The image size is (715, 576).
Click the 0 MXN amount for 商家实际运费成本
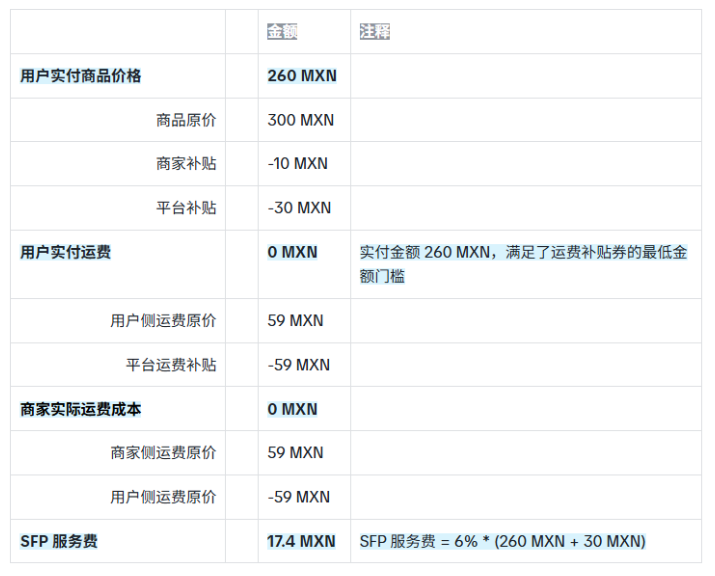tap(292, 409)
